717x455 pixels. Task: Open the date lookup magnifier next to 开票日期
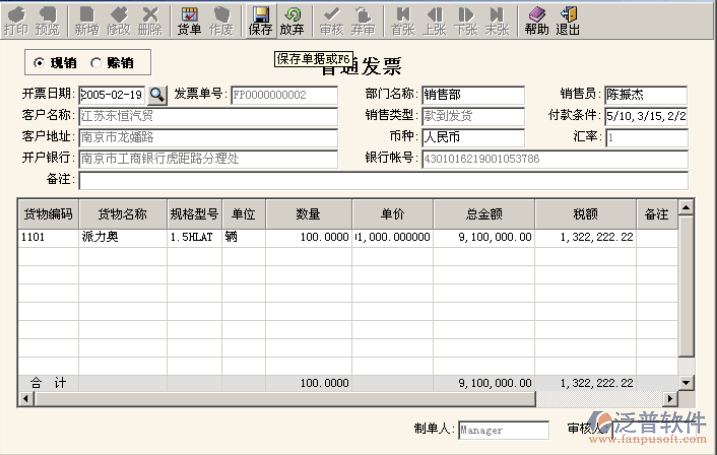click(x=158, y=95)
